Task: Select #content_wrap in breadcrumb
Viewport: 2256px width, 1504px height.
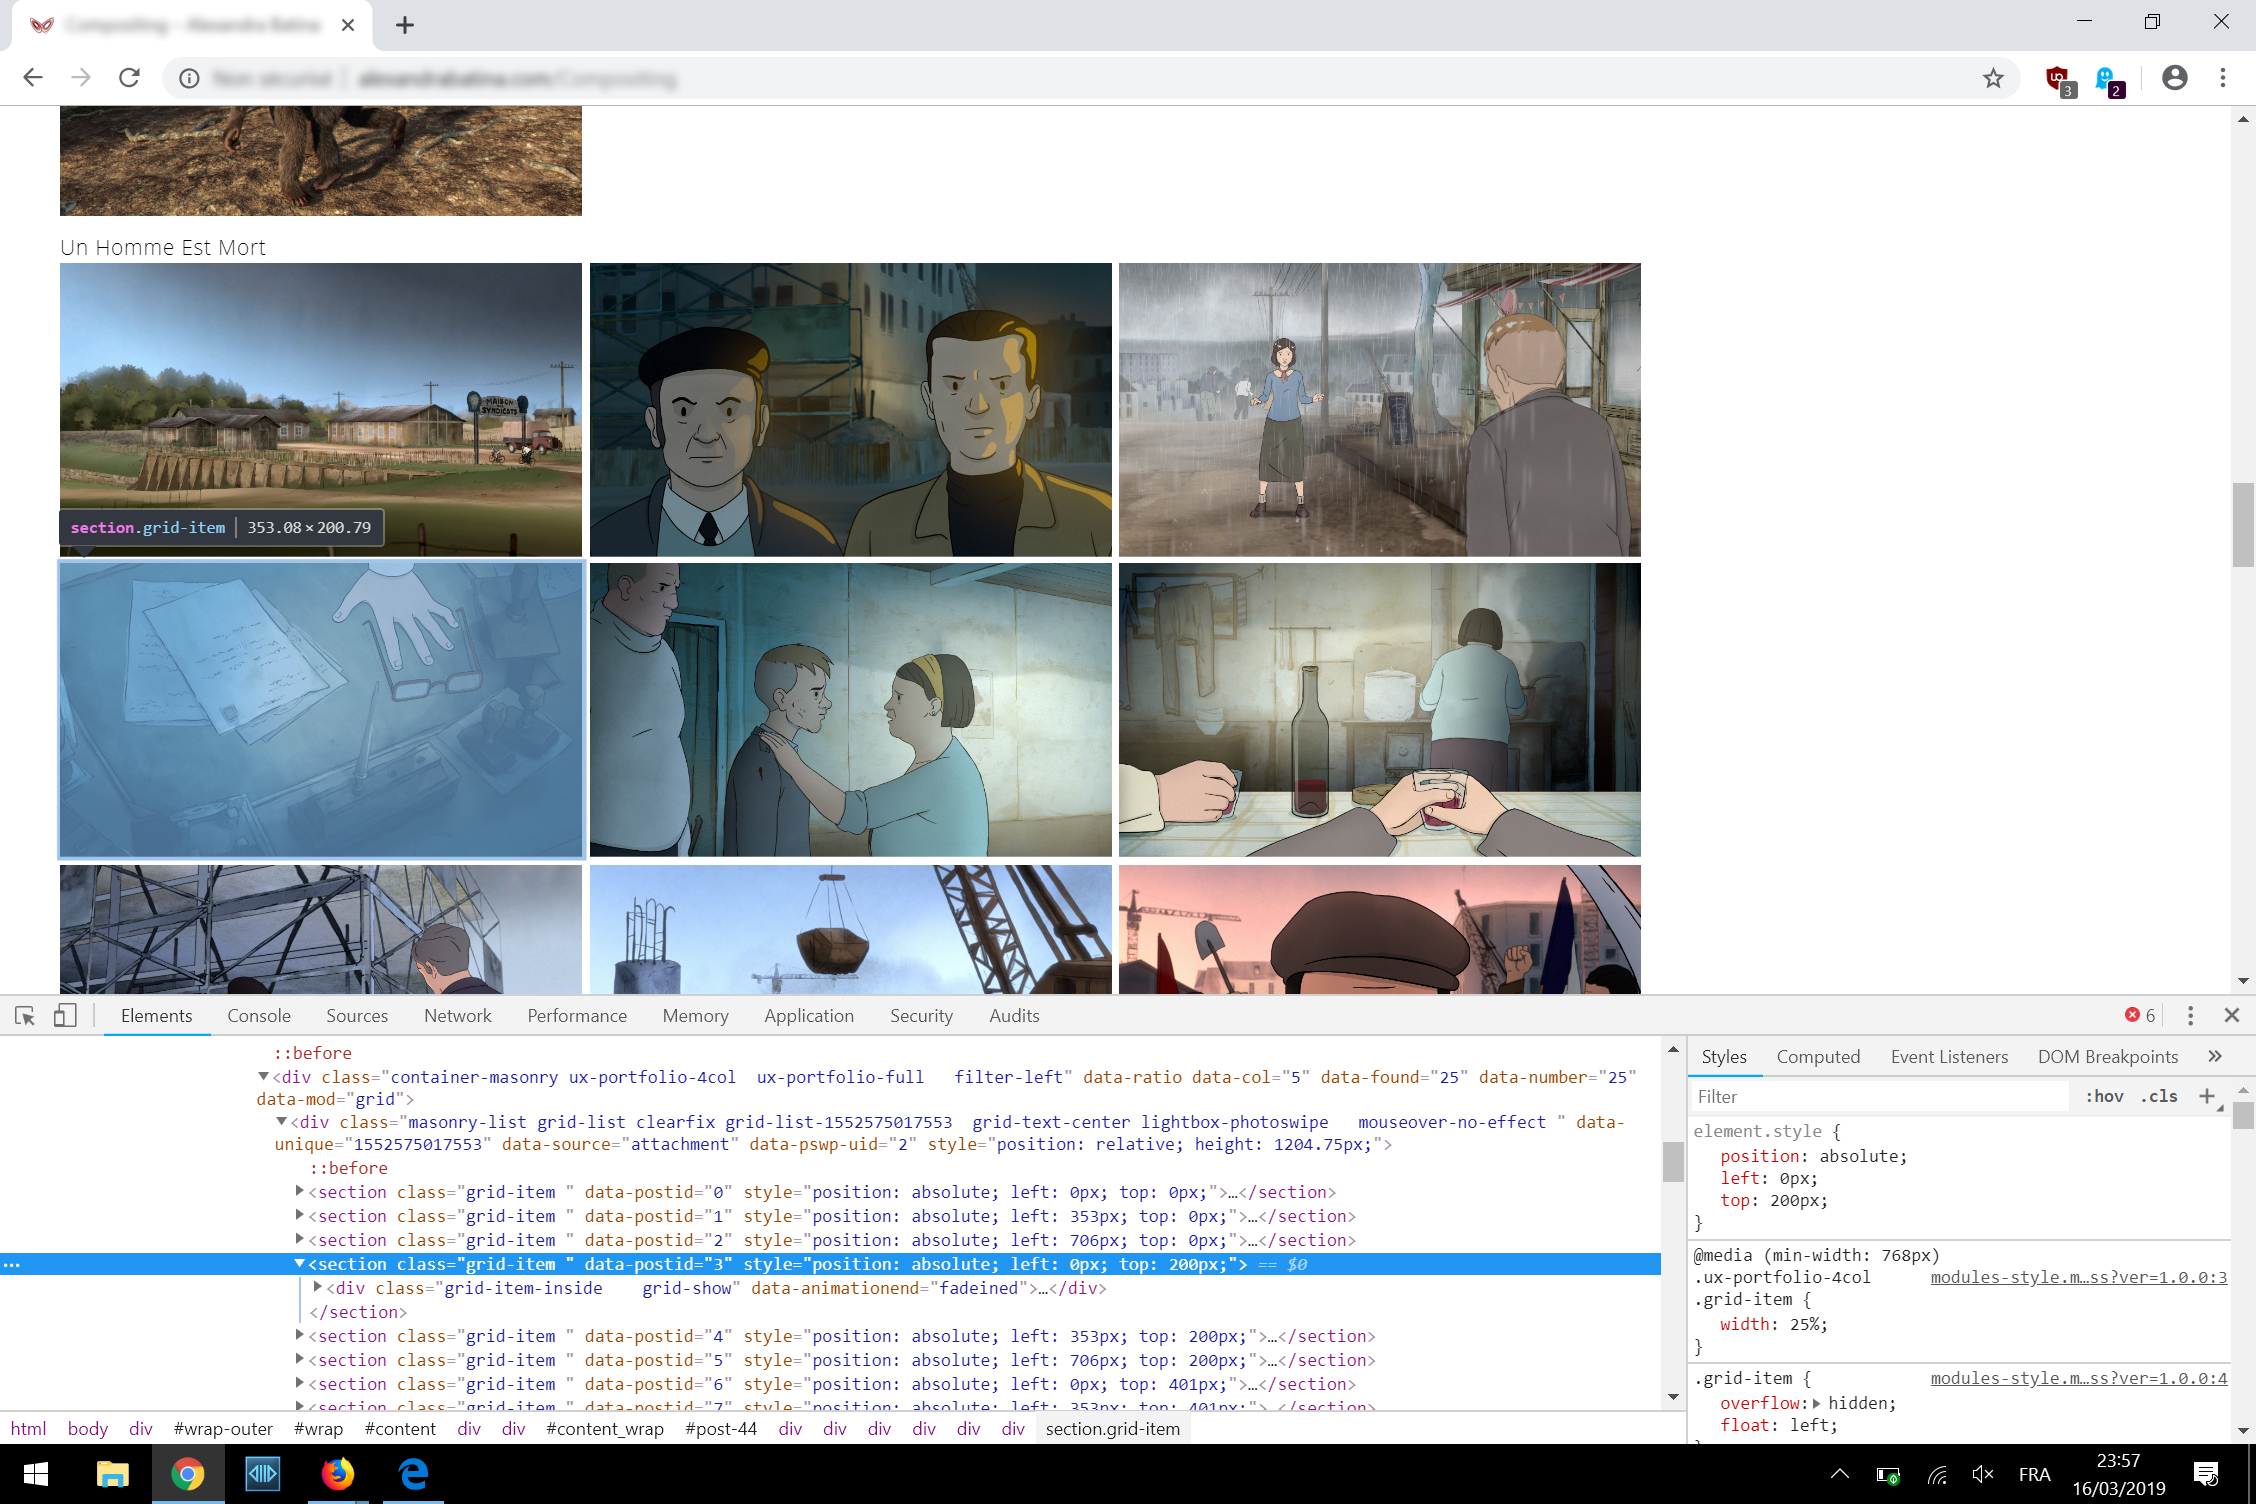Action: pos(605,1429)
